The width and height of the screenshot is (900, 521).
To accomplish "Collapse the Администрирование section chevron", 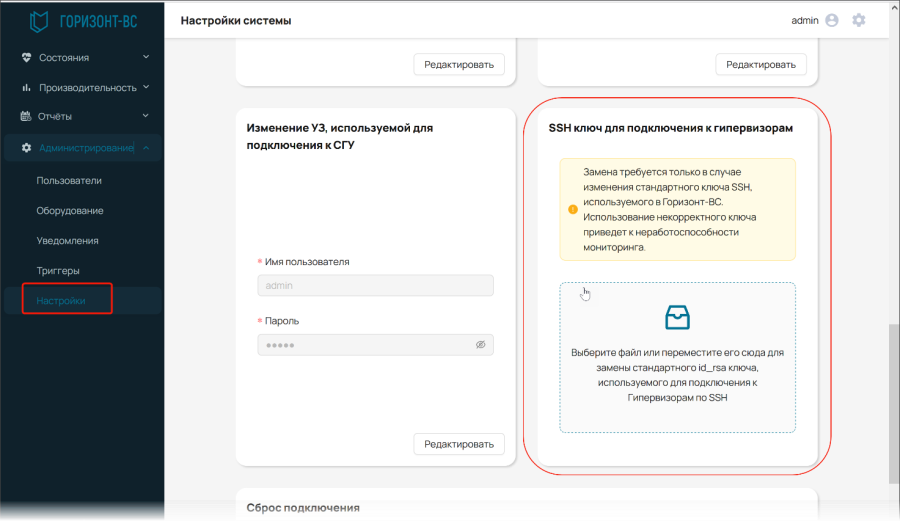I will (x=146, y=147).
